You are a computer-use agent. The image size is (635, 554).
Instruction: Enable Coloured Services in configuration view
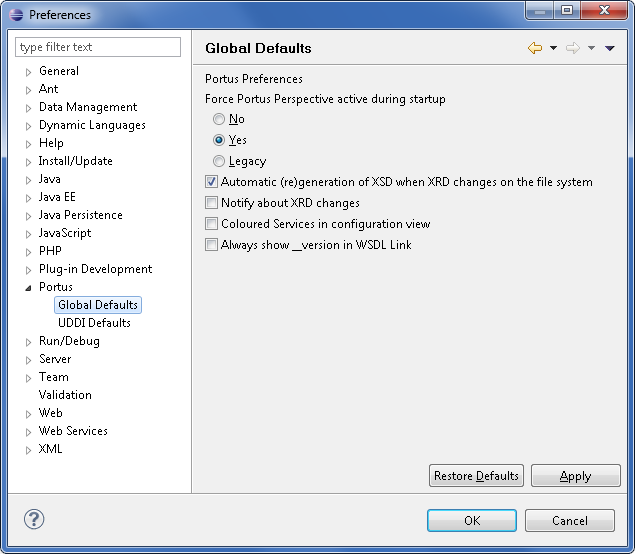tap(211, 224)
